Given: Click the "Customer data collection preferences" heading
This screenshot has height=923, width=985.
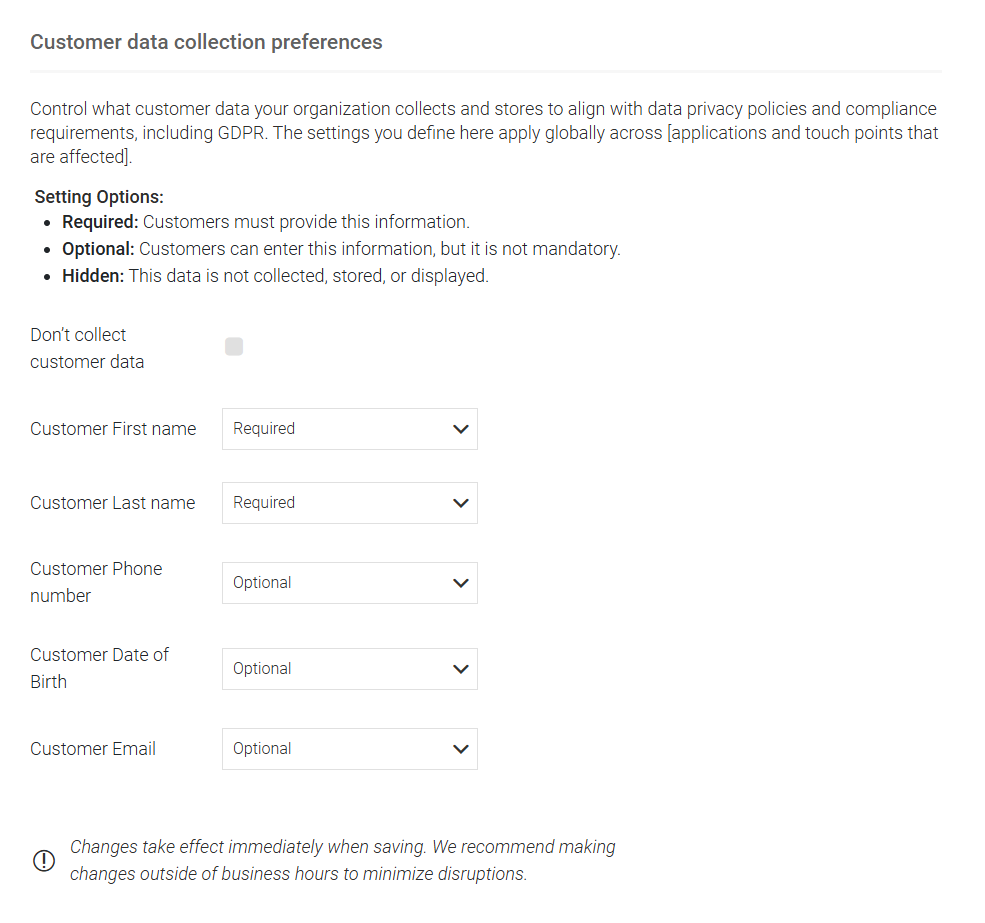Looking at the screenshot, I should pyautogui.click(x=206, y=42).
